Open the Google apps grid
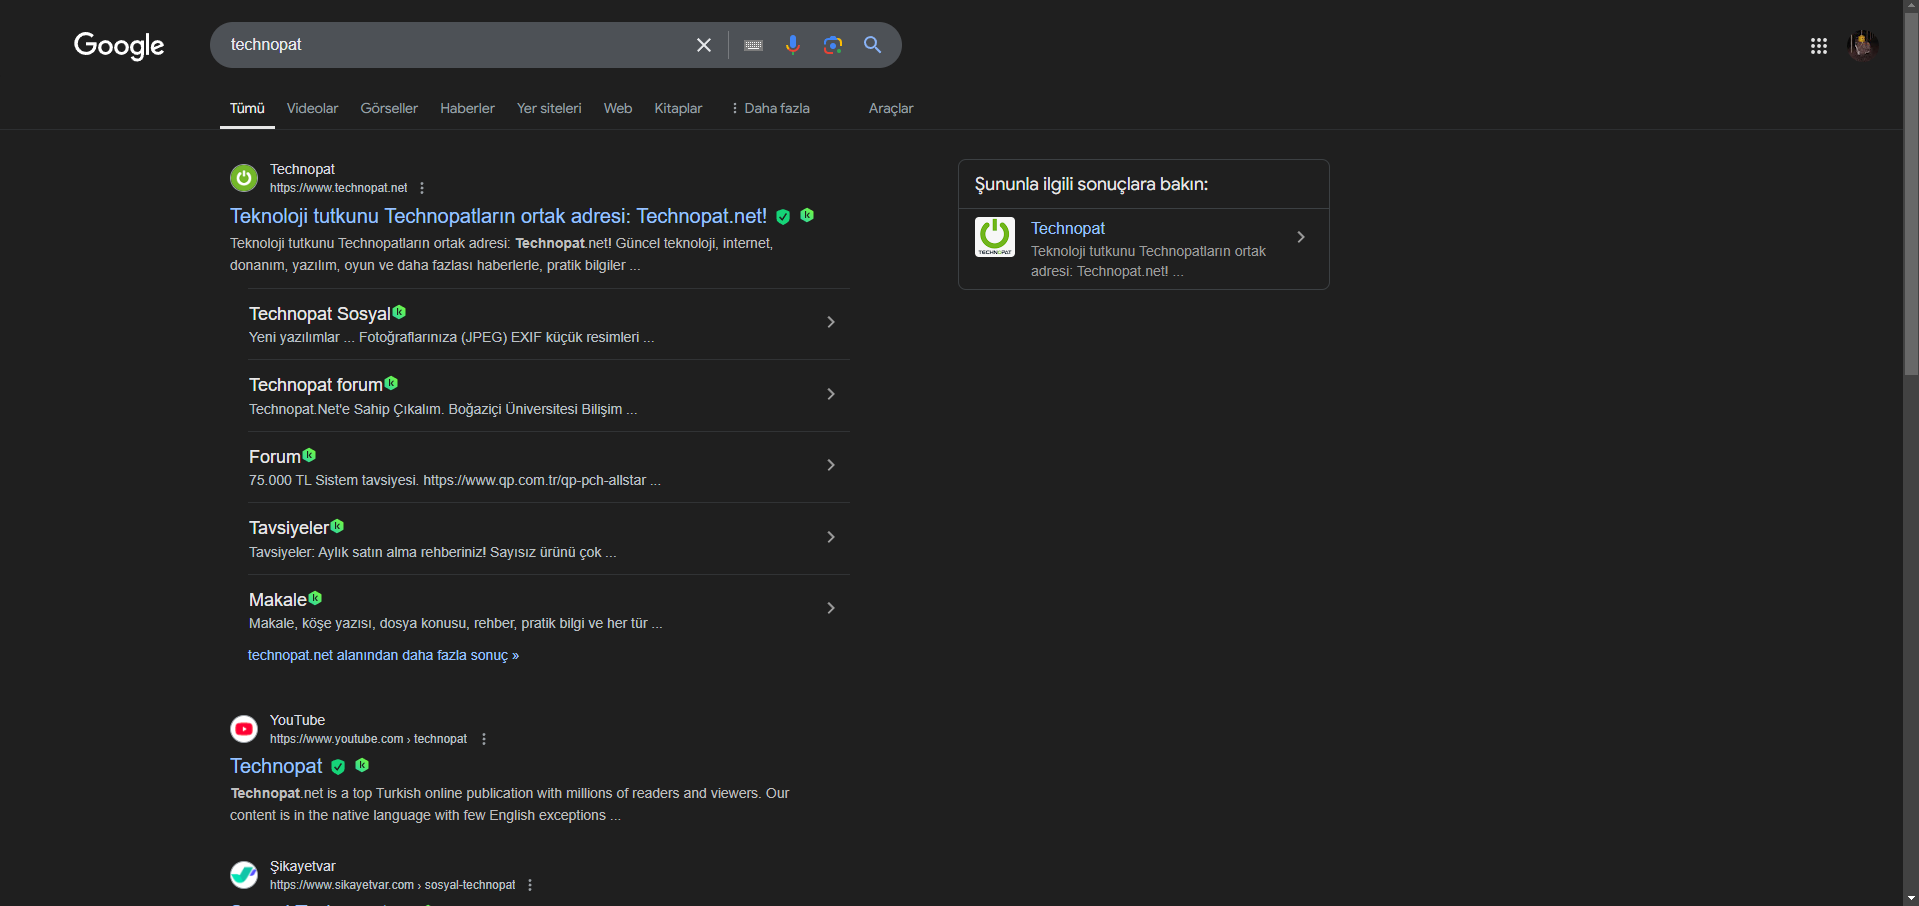Image resolution: width=1919 pixels, height=906 pixels. (x=1819, y=46)
